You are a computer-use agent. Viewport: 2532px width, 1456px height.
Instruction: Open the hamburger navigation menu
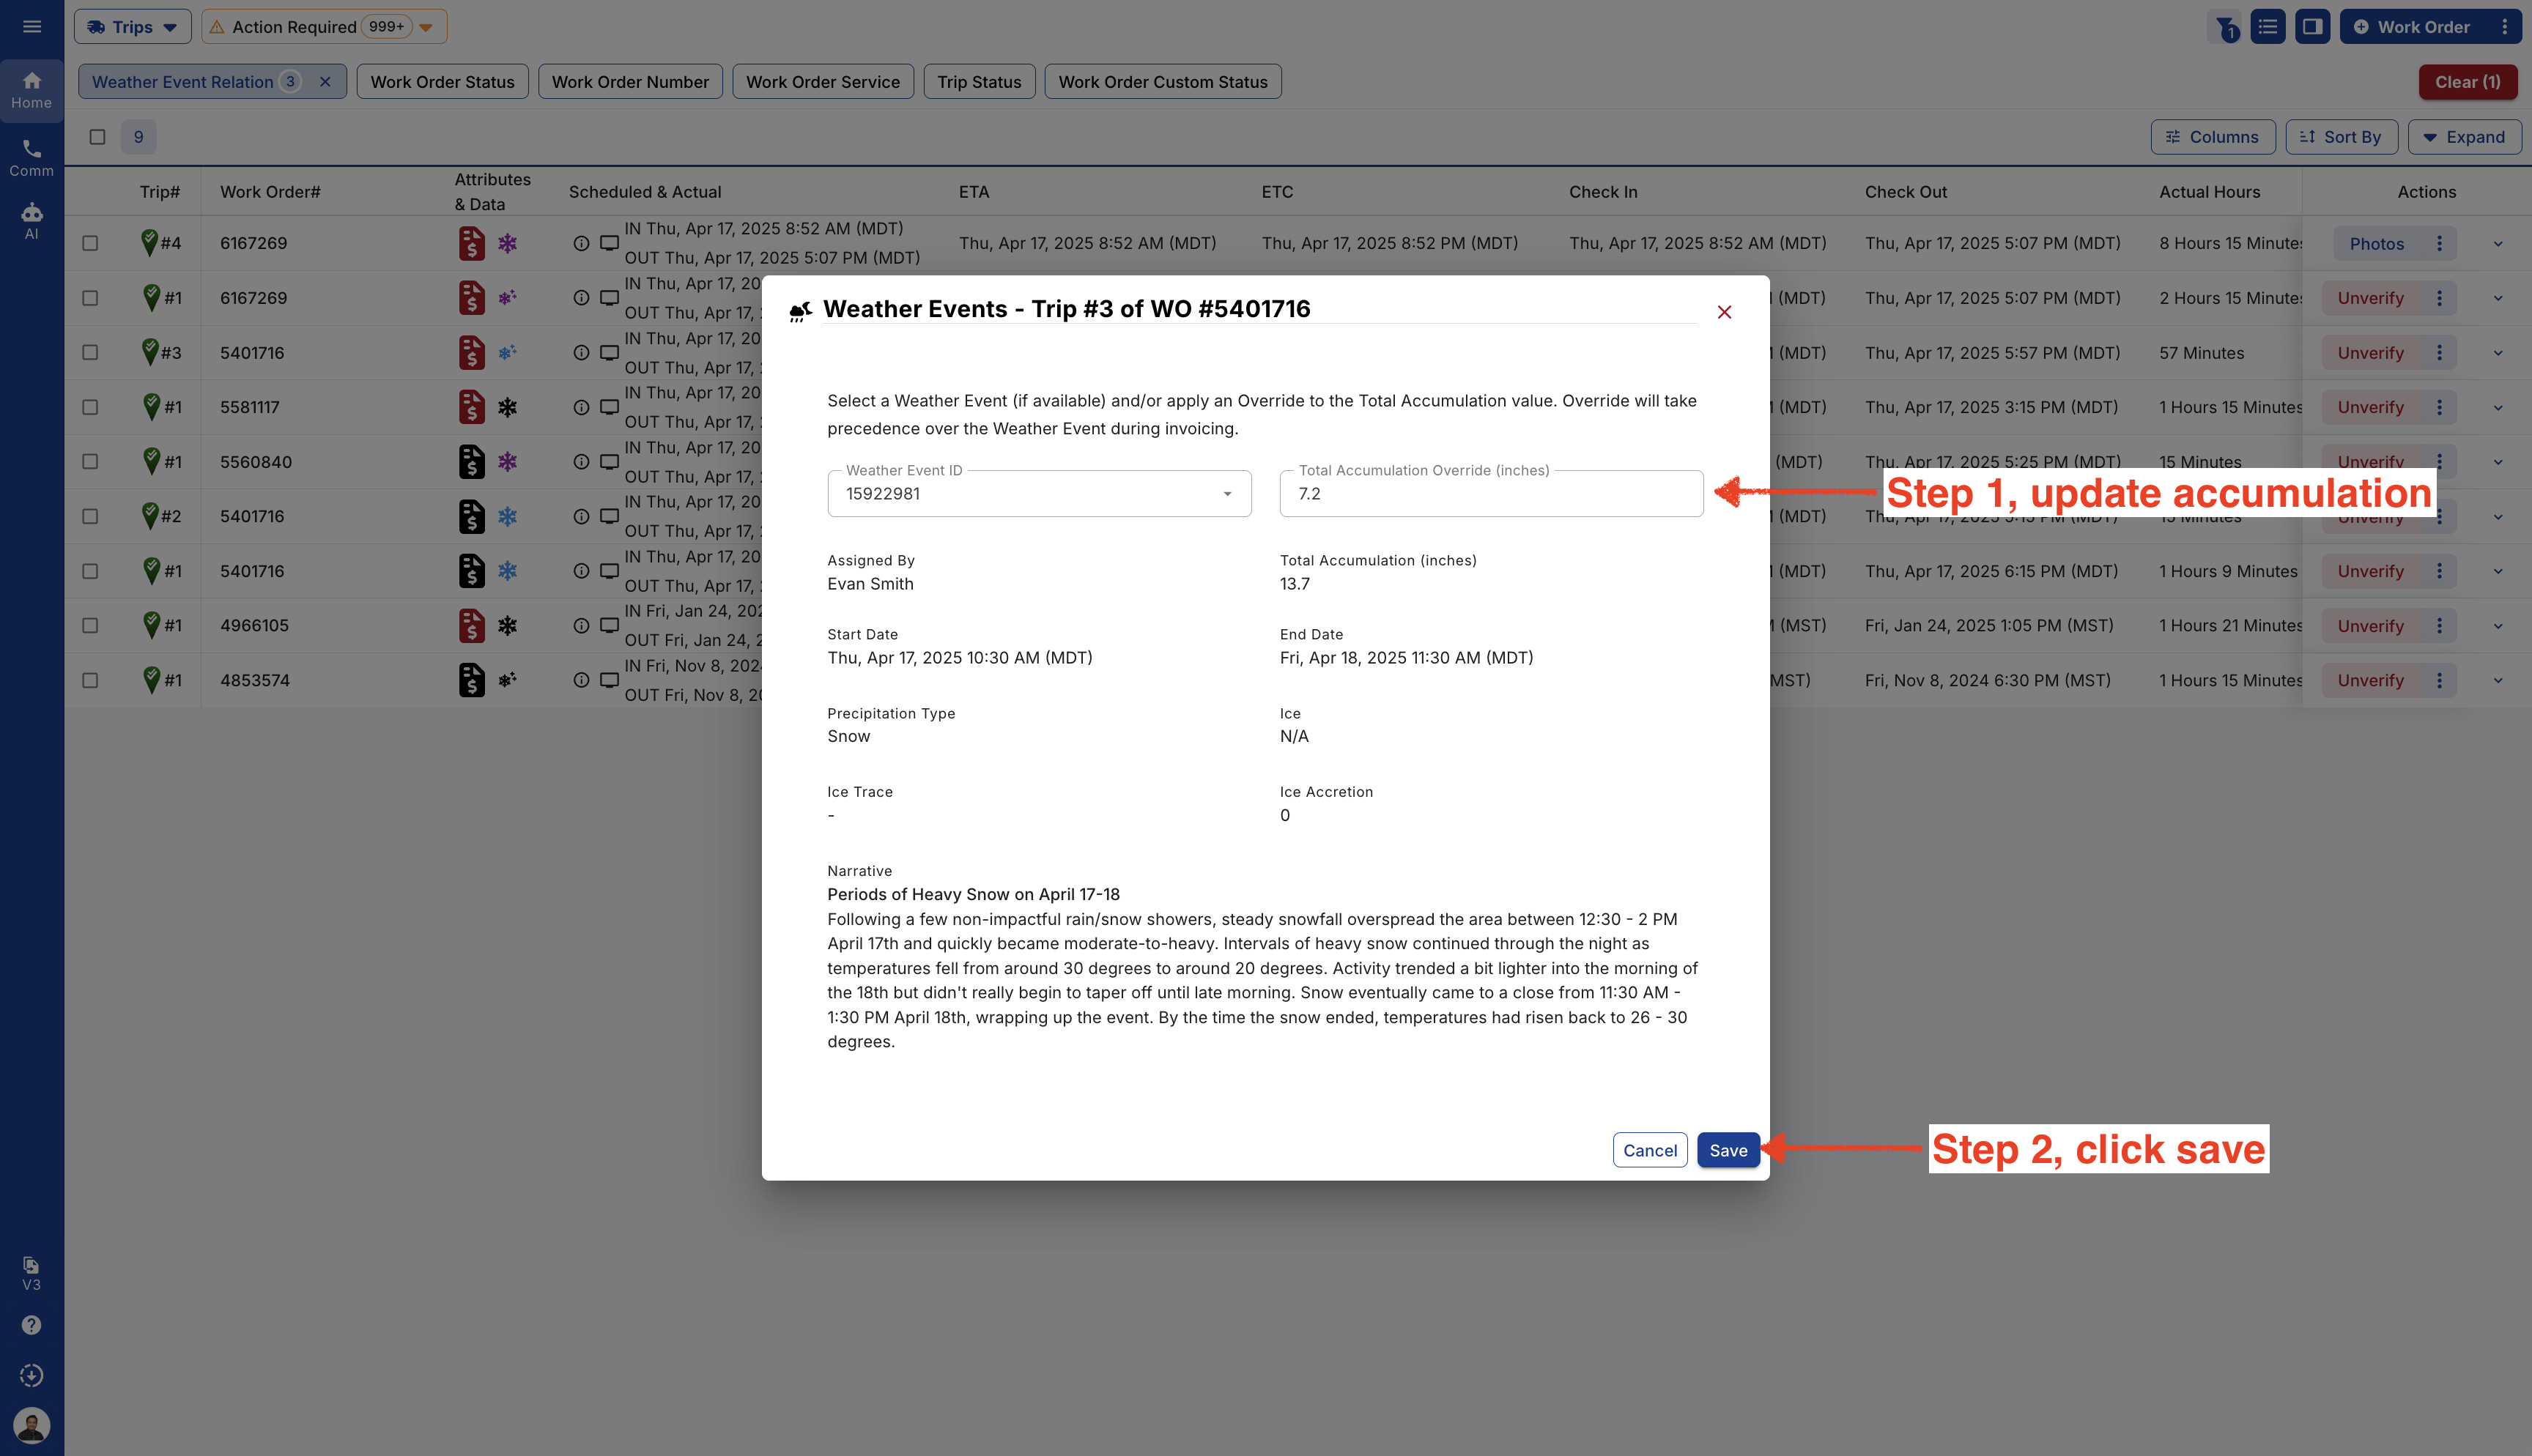click(x=32, y=27)
